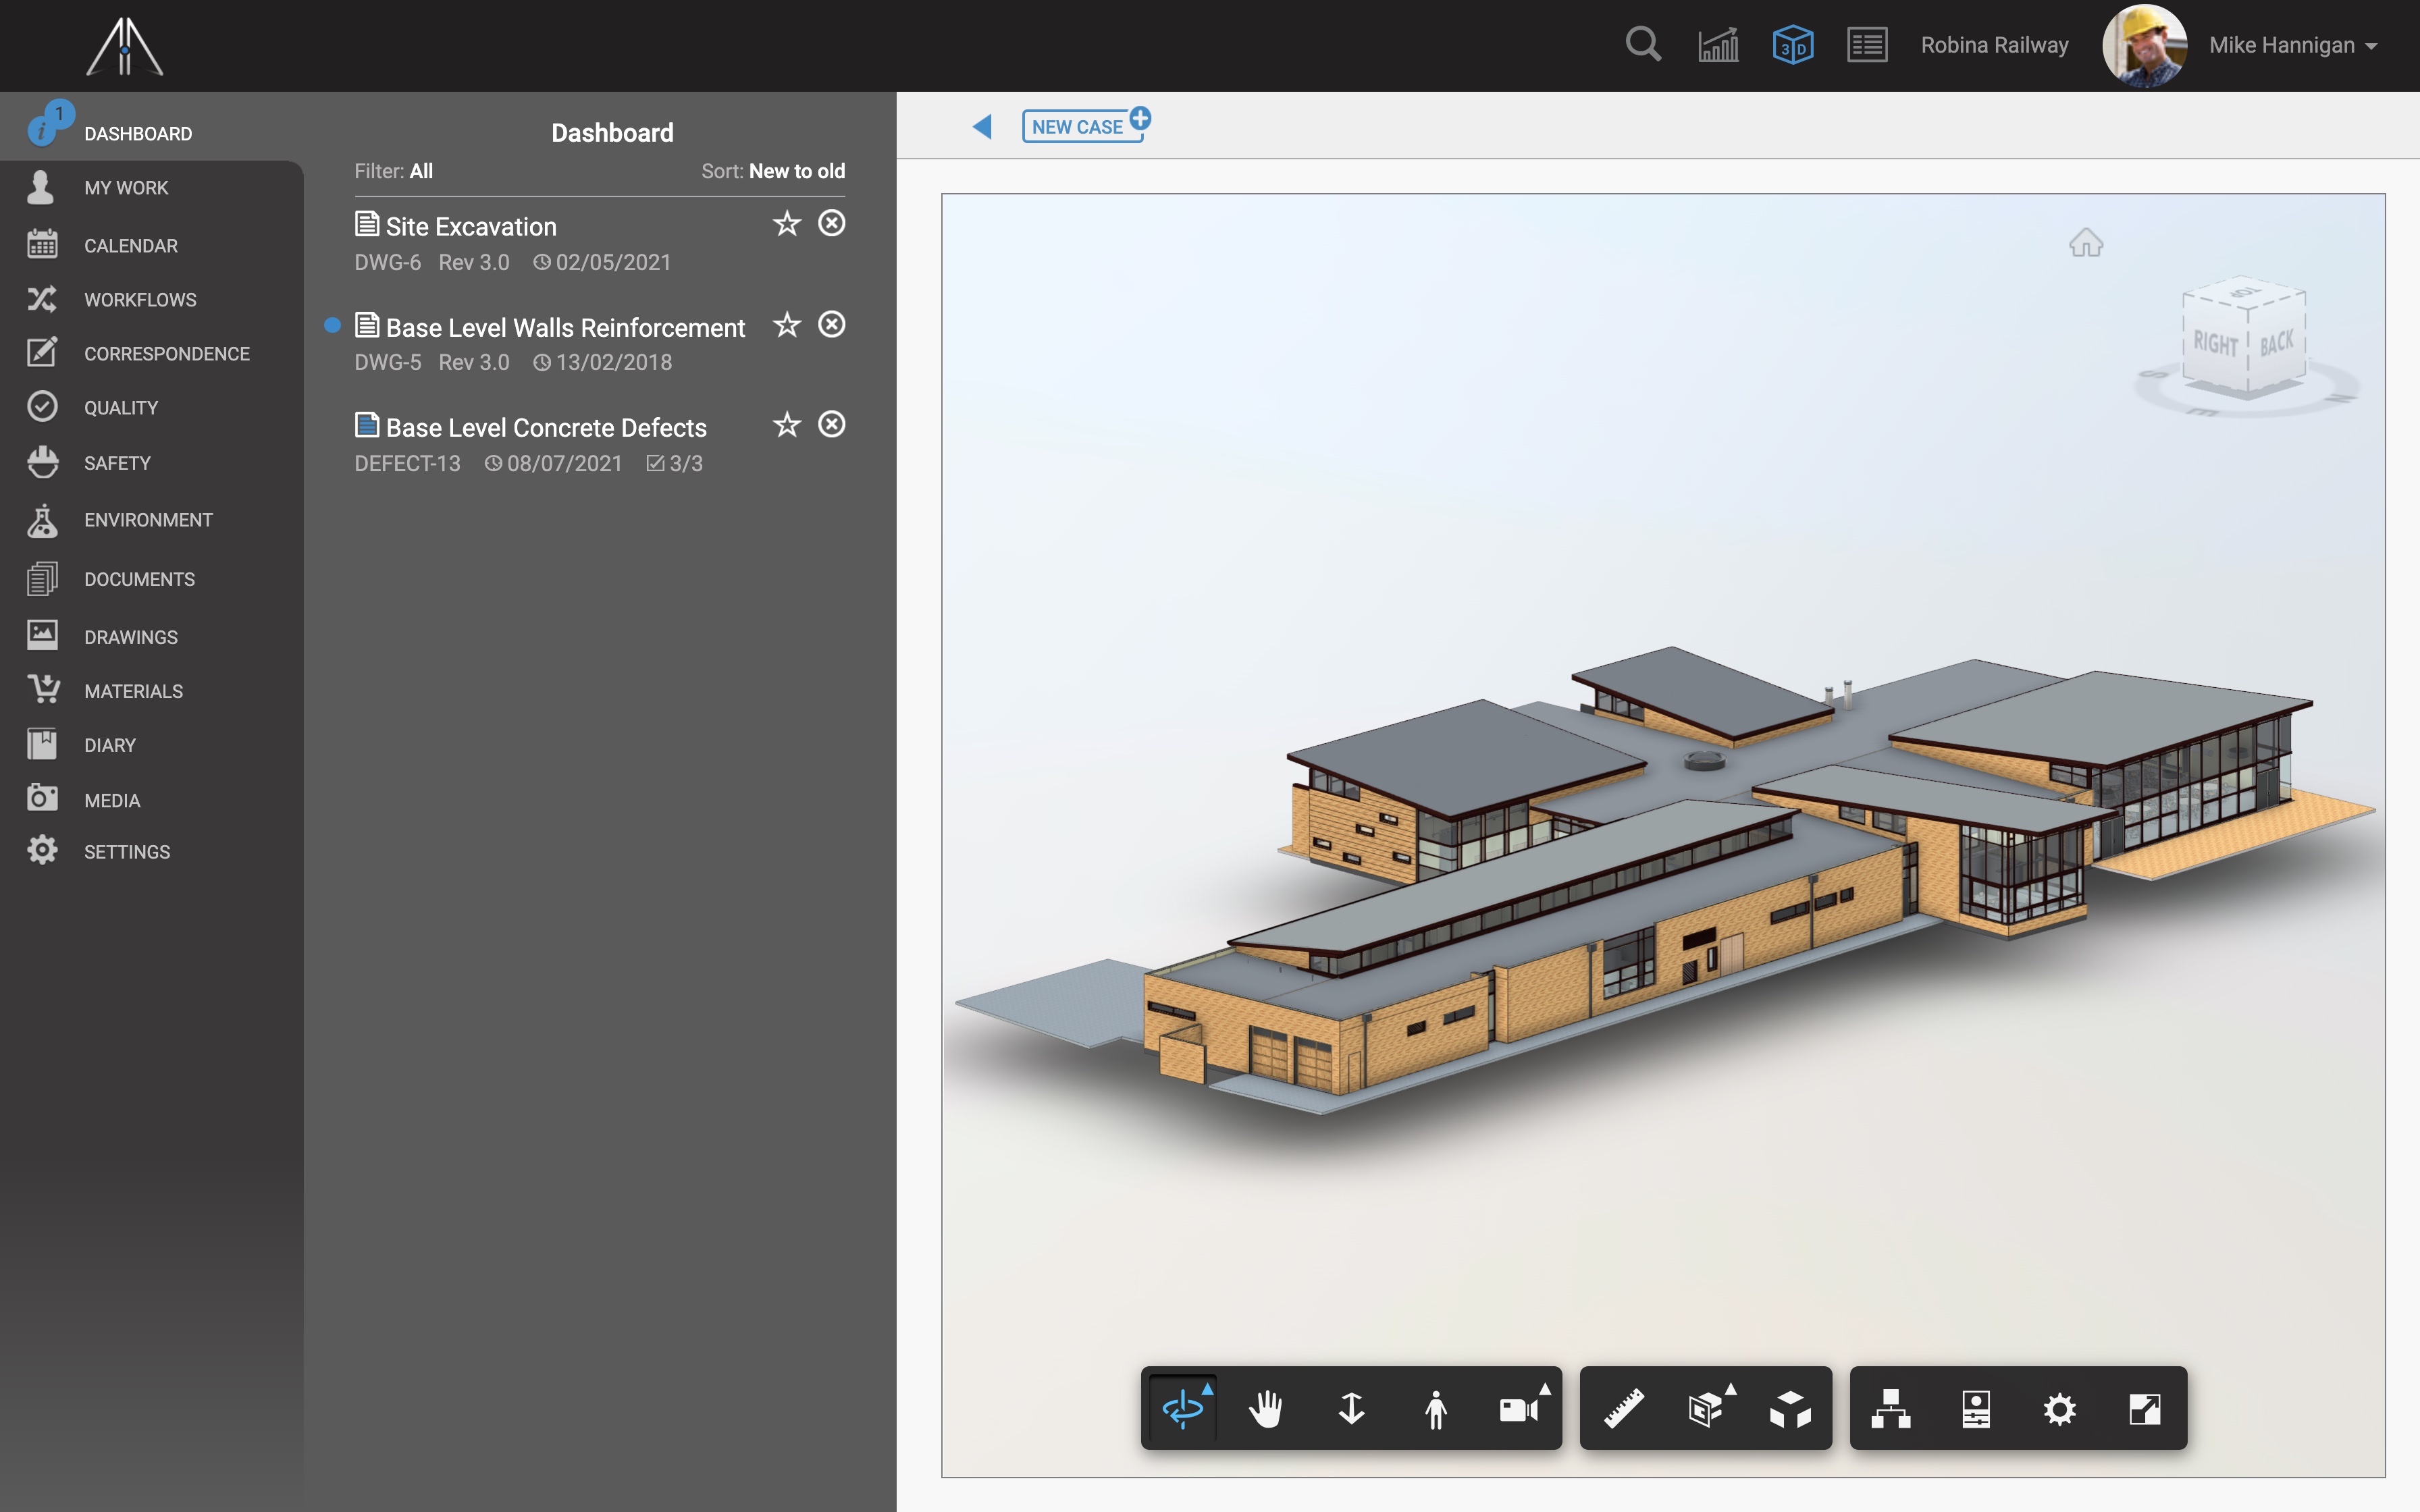The height and width of the screenshot is (1512, 2420).
Task: Favorite the Site Excavation item
Action: pyautogui.click(x=787, y=224)
